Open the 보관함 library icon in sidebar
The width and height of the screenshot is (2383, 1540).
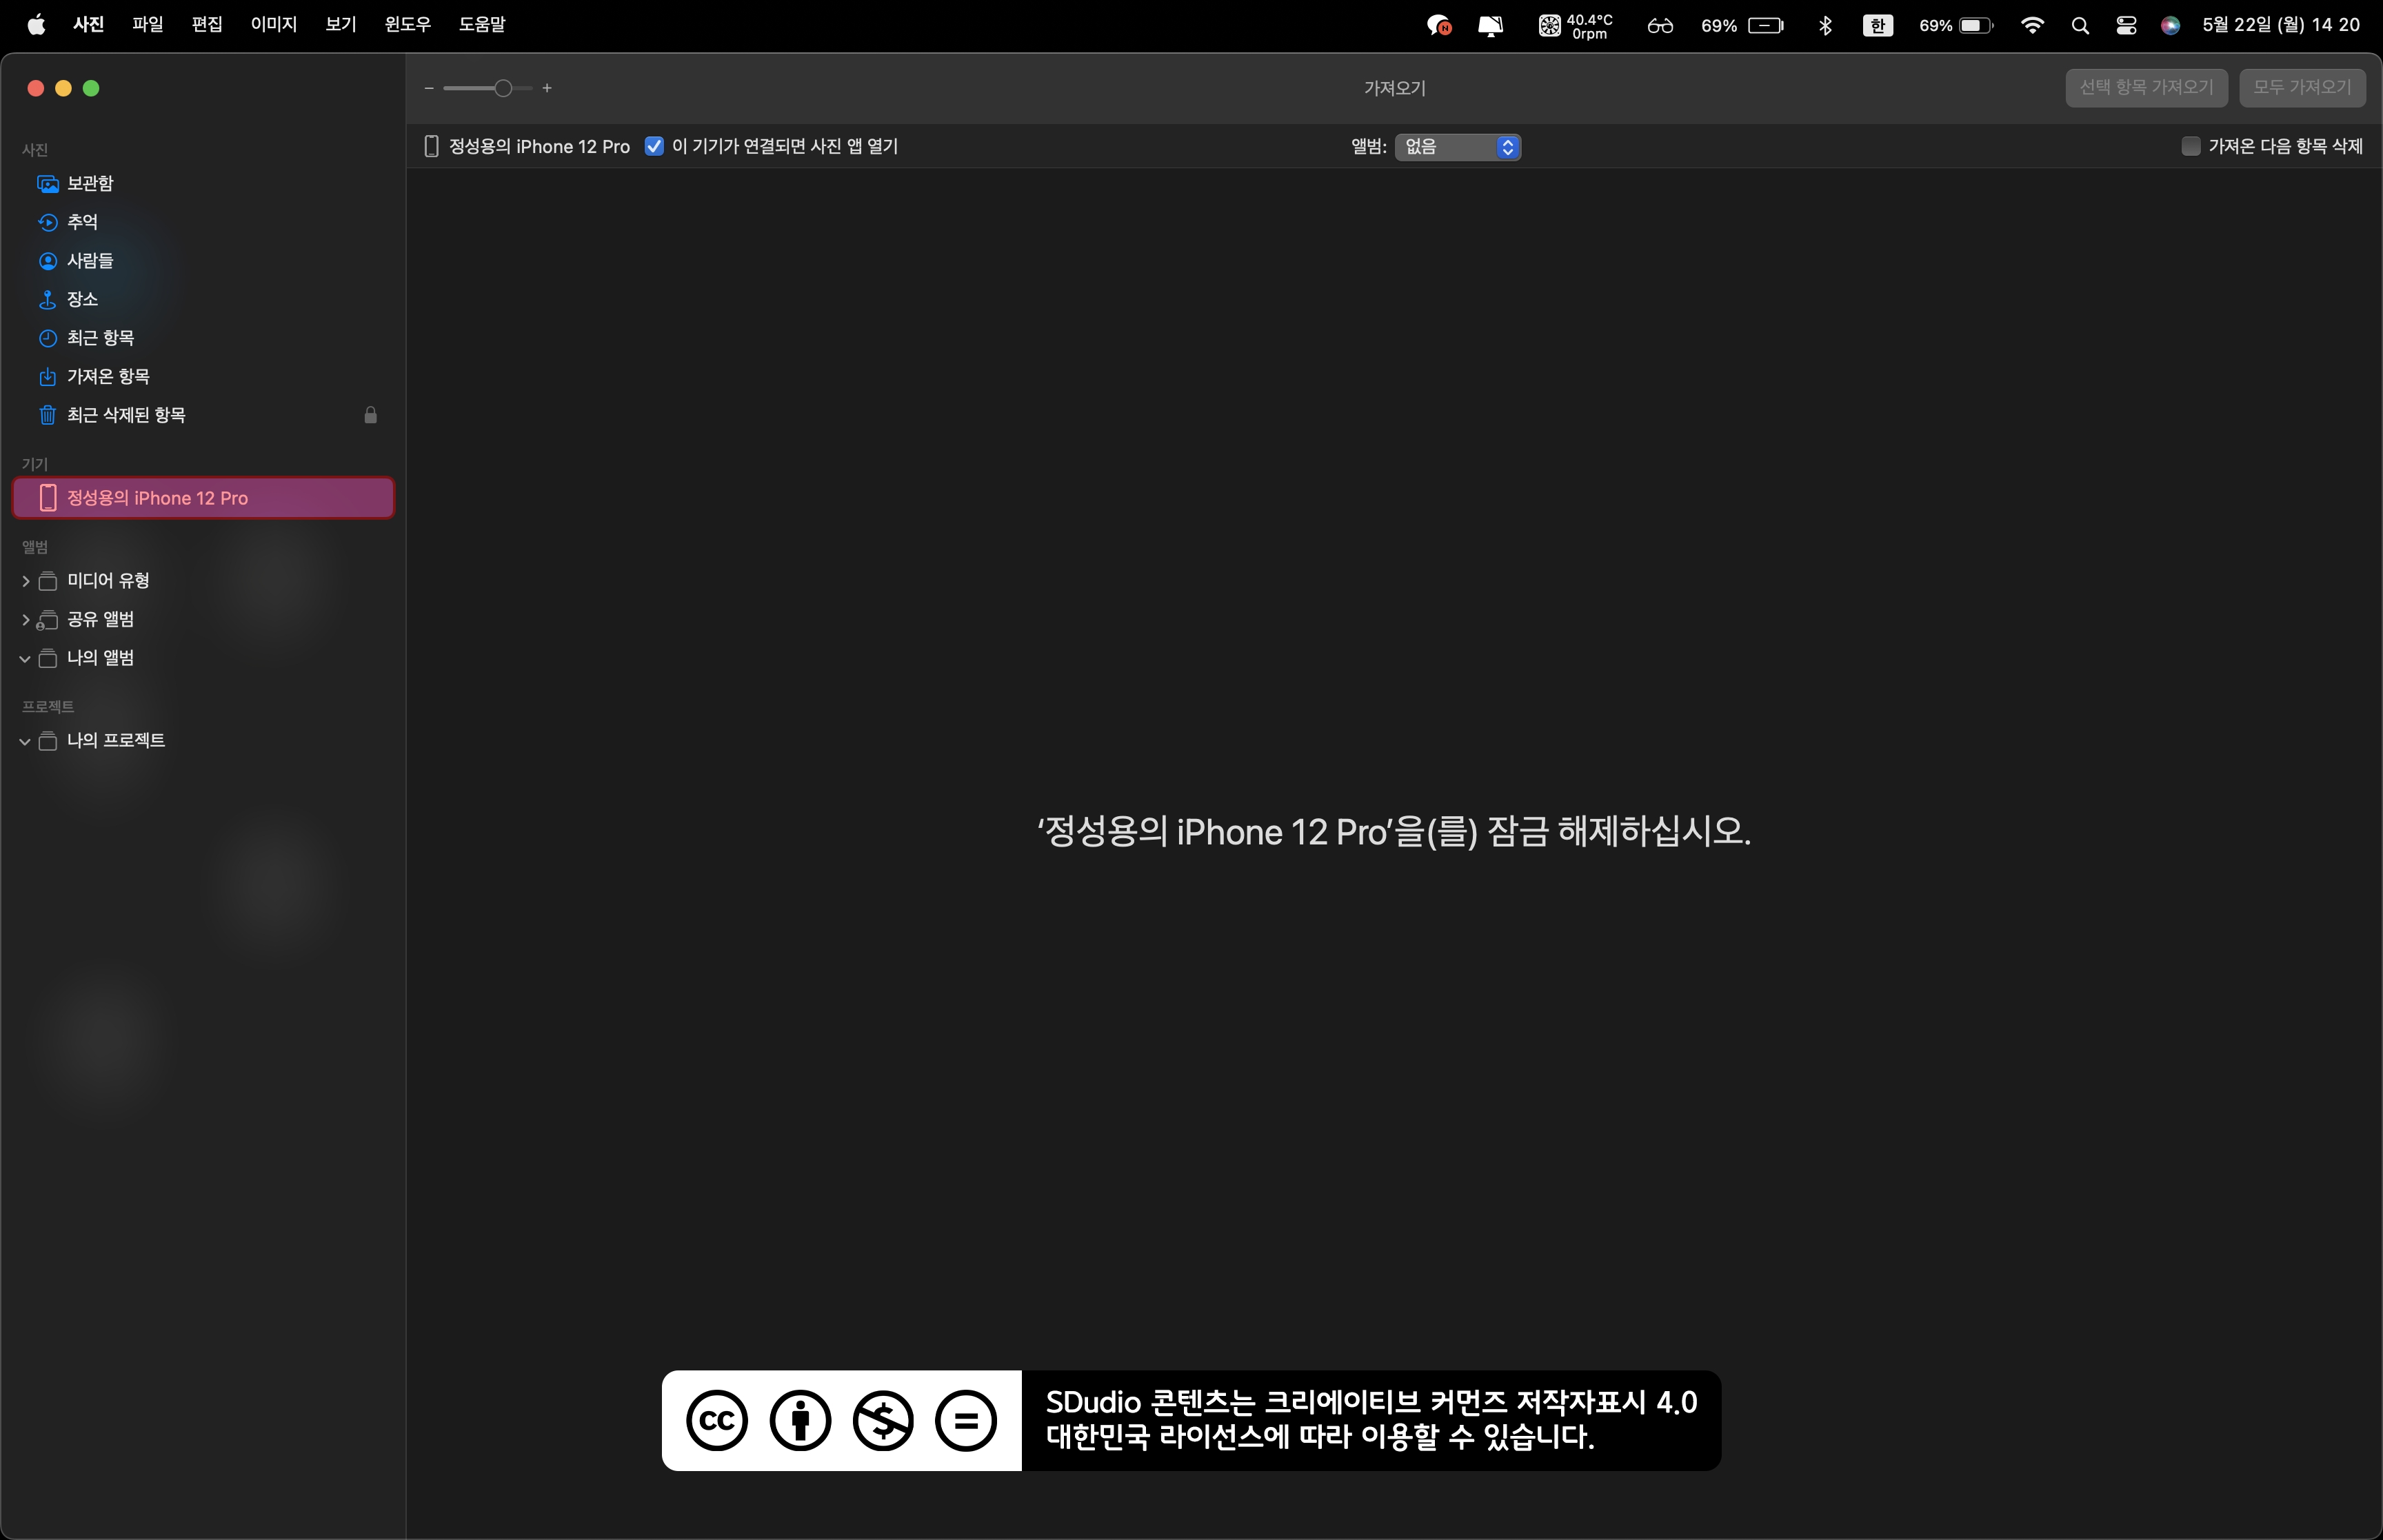coord(47,184)
